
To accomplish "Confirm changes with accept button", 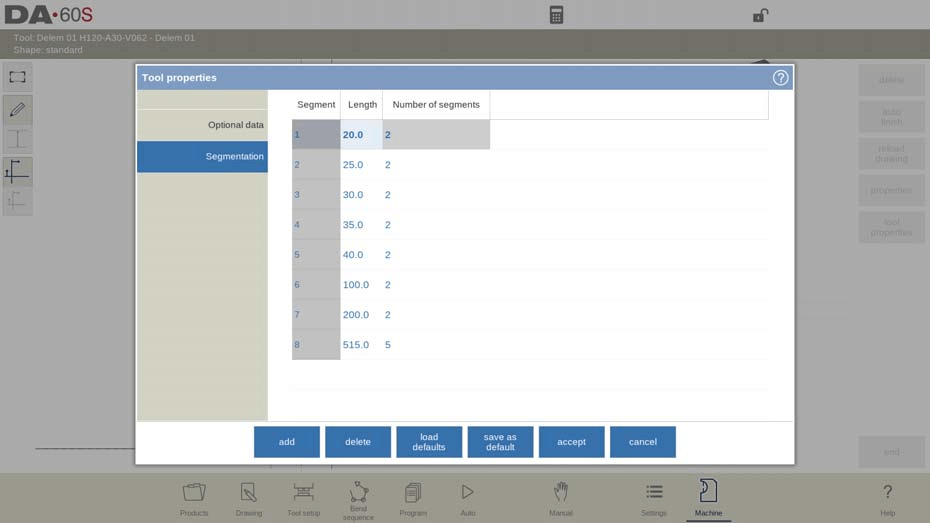I will [571, 442].
